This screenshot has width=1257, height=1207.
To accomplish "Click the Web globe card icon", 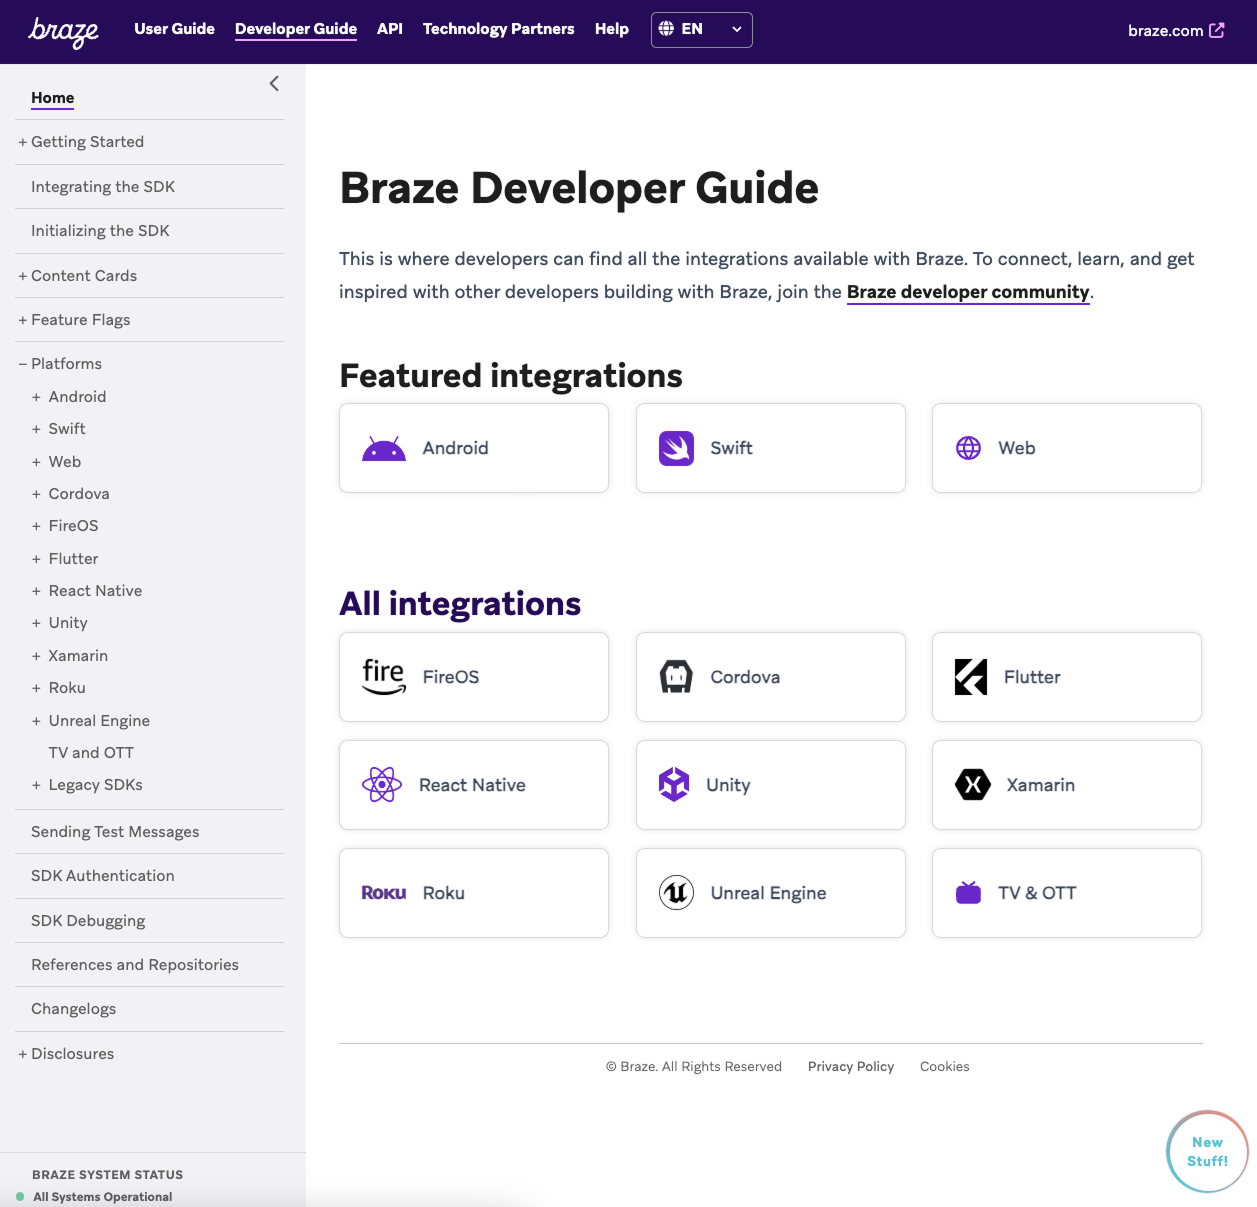I will click(969, 448).
